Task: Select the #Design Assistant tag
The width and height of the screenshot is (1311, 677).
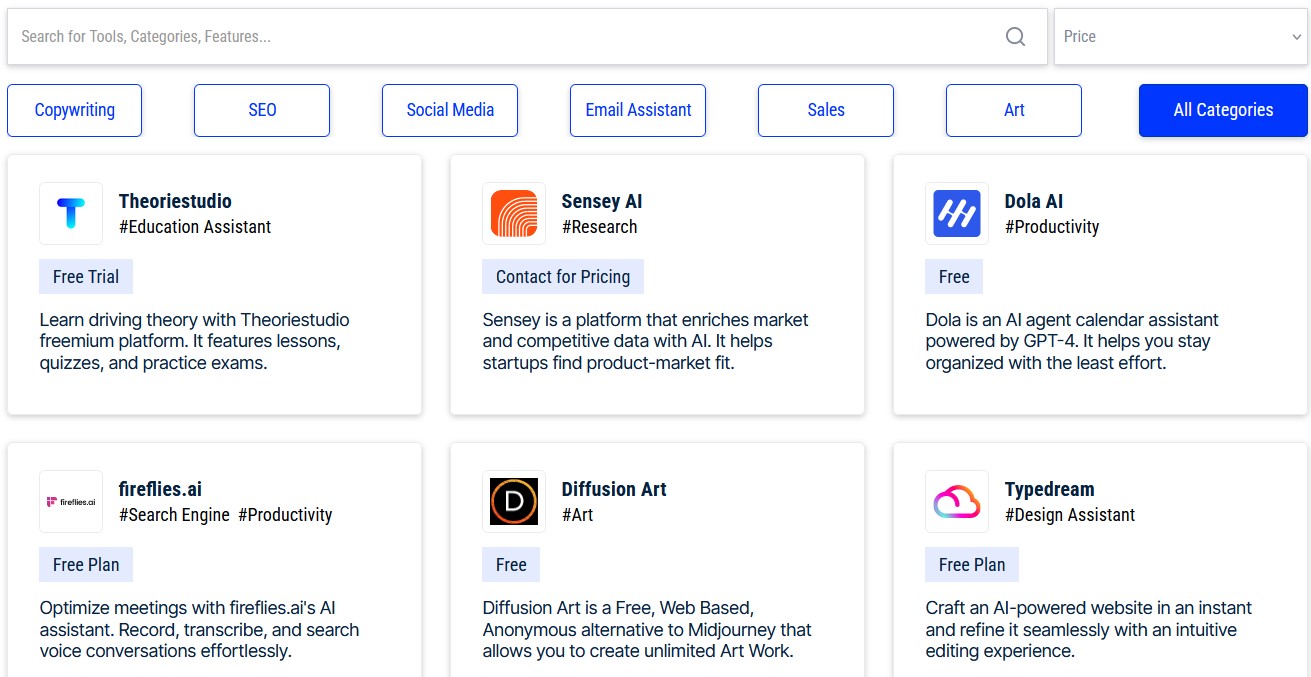Action: 1070,515
